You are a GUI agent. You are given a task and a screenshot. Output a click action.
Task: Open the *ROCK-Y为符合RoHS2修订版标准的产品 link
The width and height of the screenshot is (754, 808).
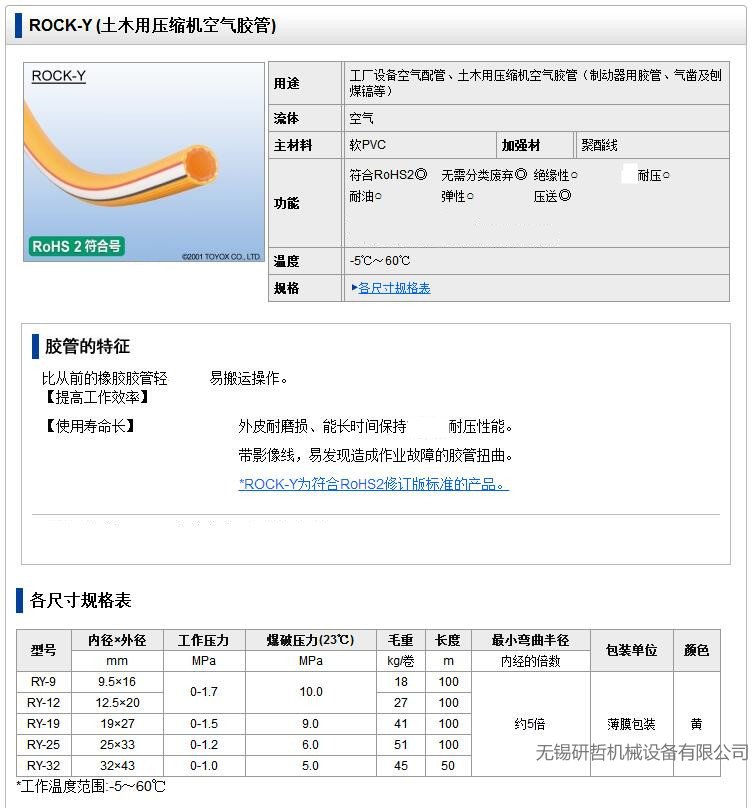[374, 484]
